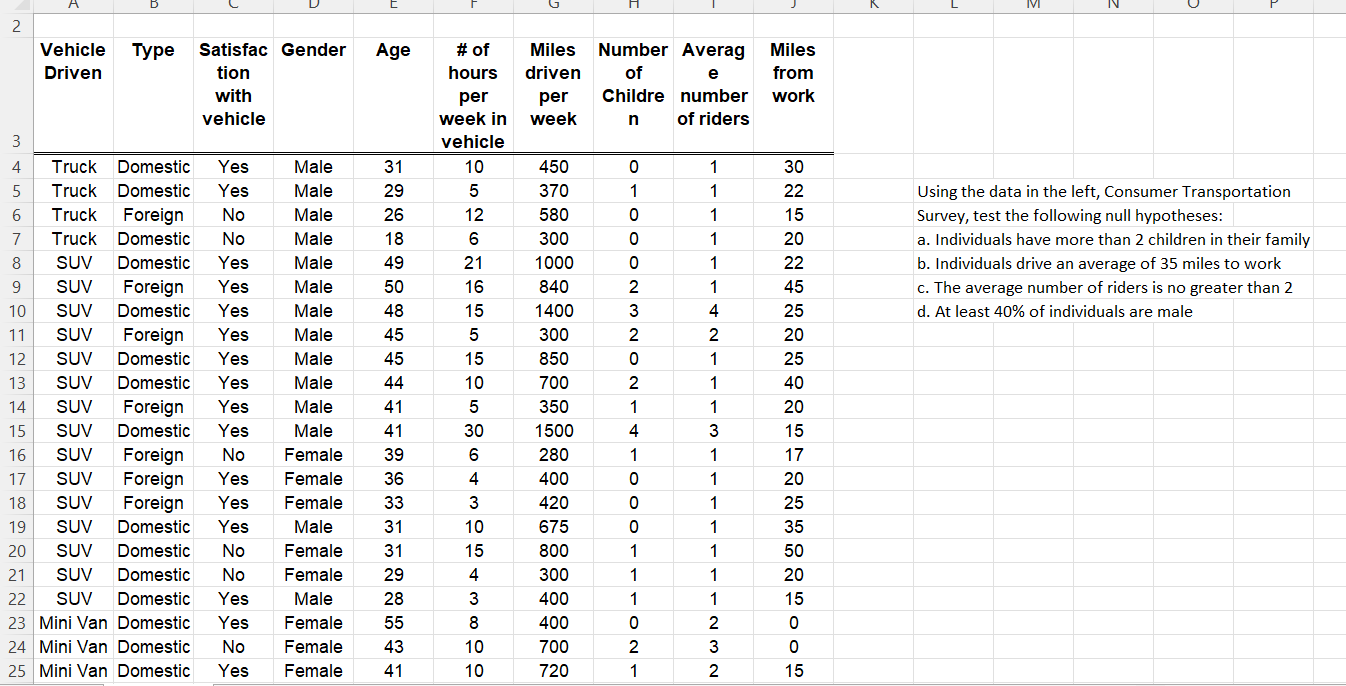Select the 'Number of Children' header cell
Image resolution: width=1346 pixels, height=686 pixels.
tap(633, 95)
